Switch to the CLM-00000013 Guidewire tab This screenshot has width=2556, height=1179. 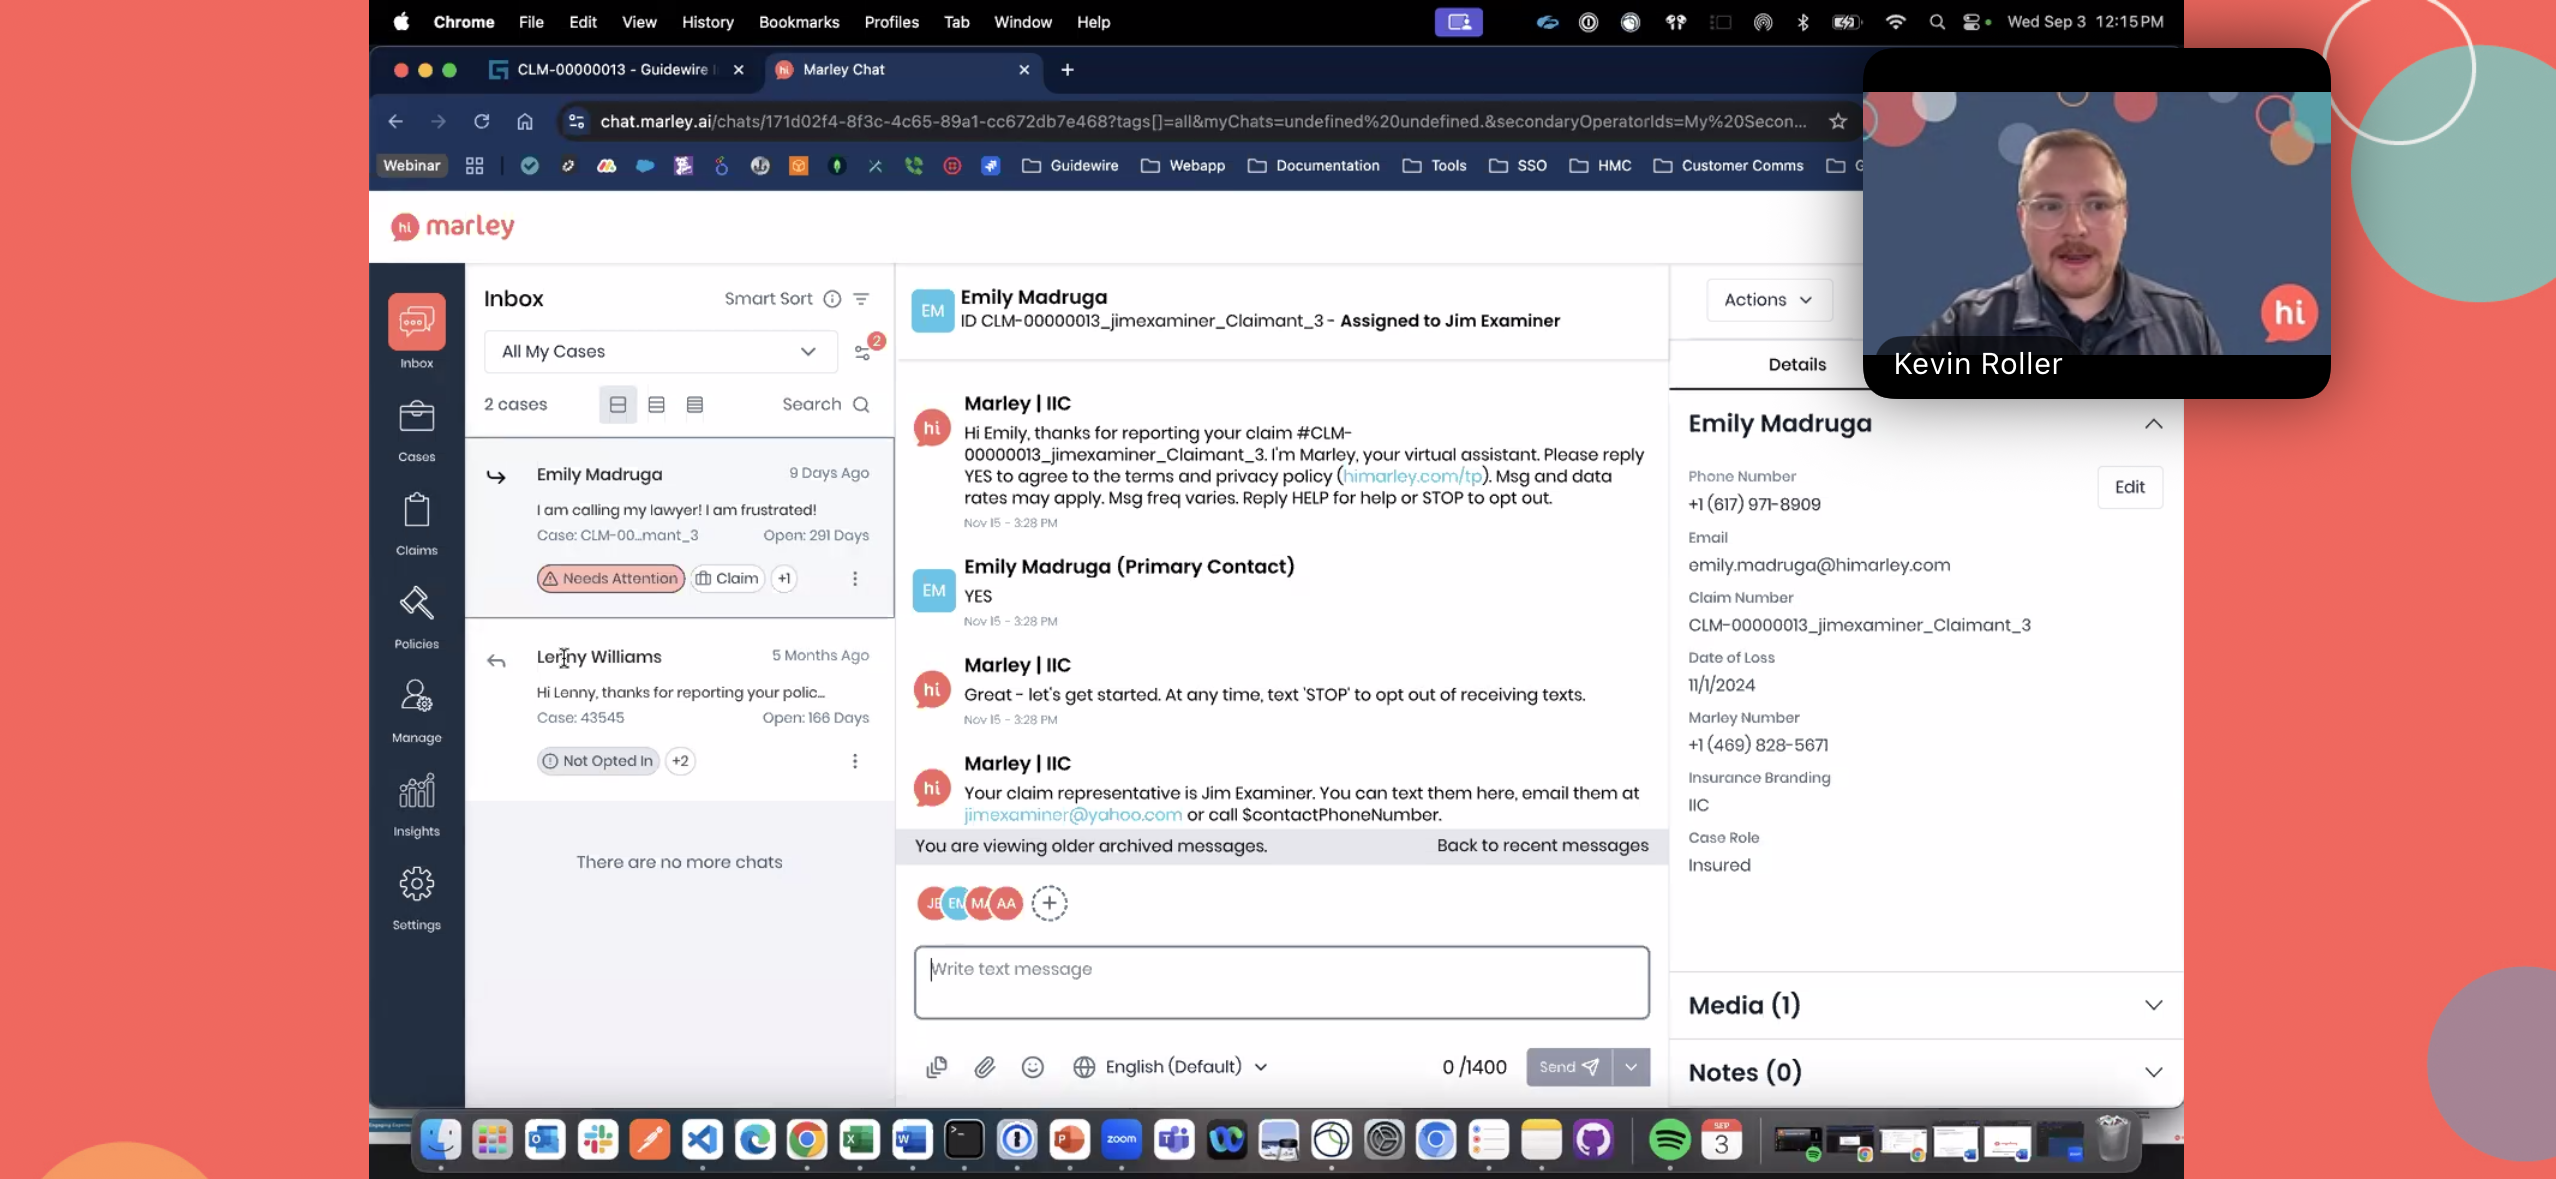[613, 69]
